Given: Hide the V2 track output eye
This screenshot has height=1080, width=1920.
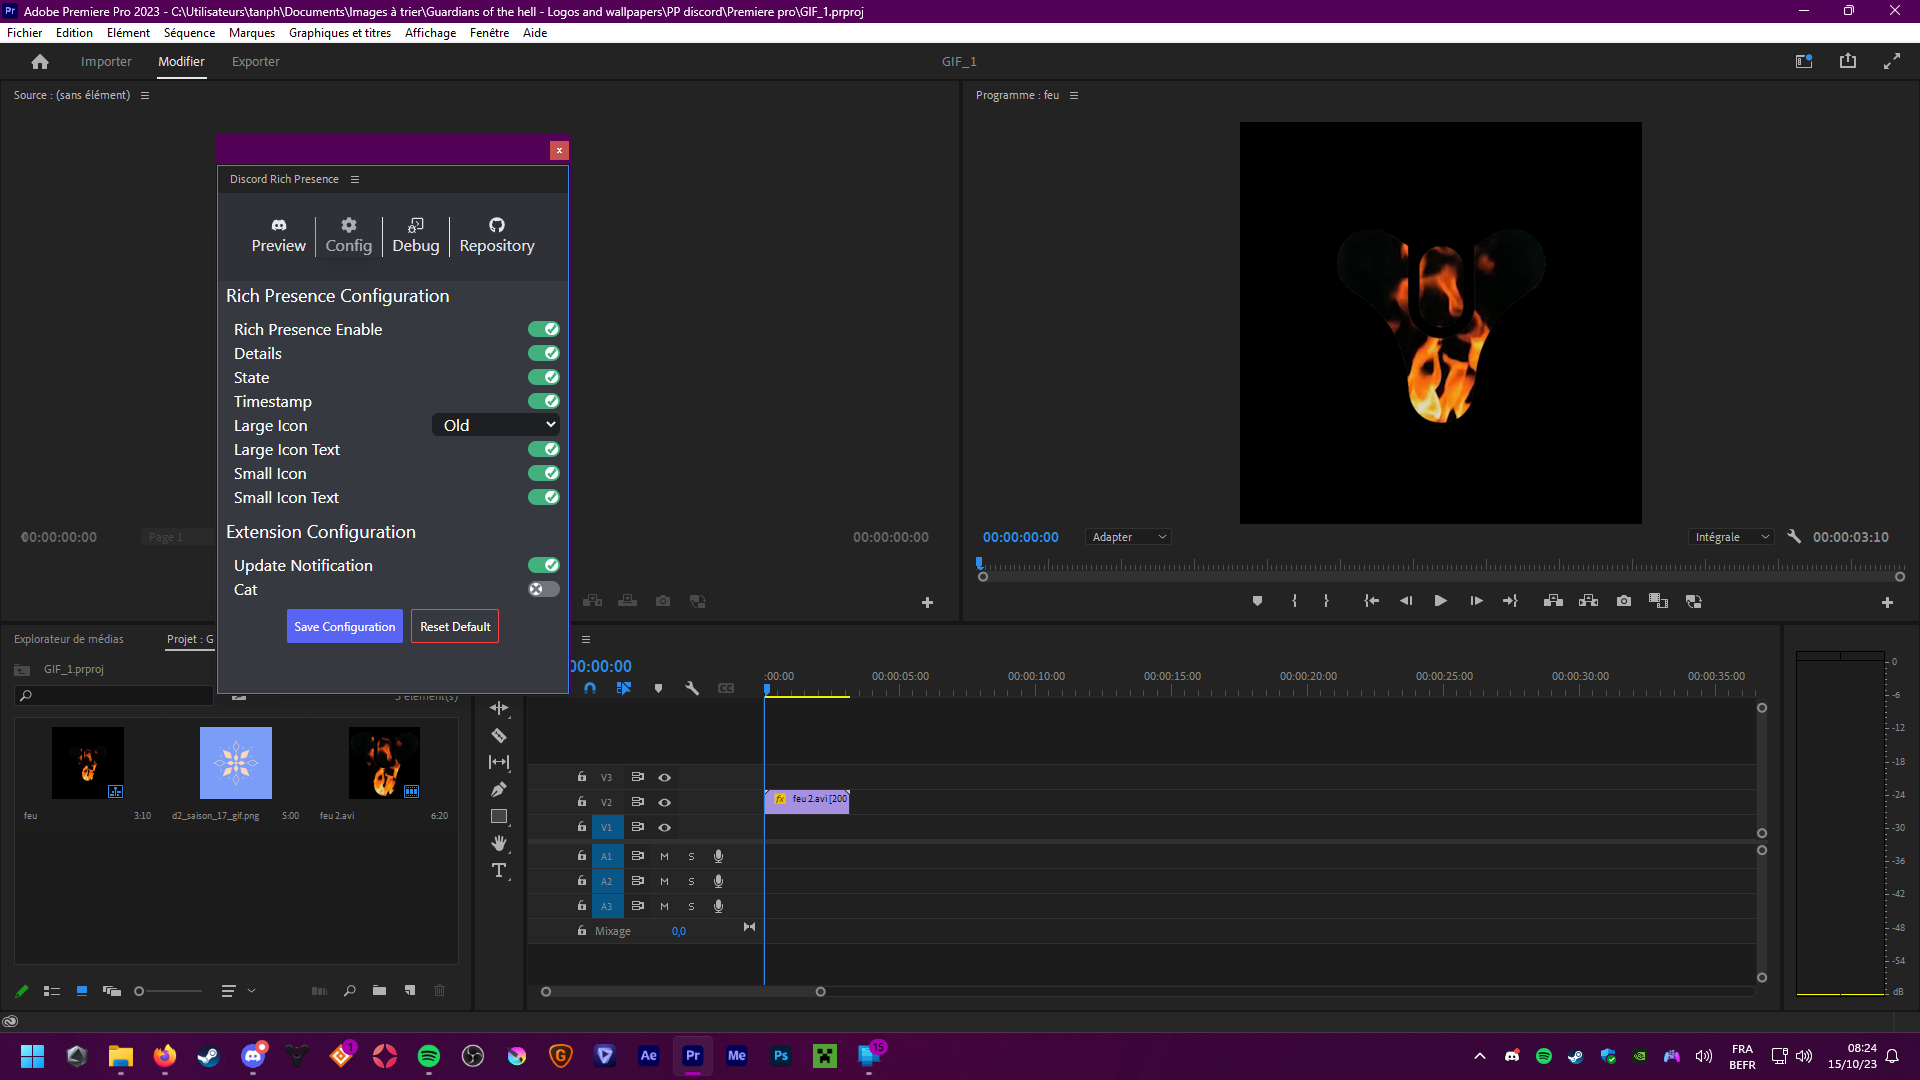Looking at the screenshot, I should (x=664, y=802).
